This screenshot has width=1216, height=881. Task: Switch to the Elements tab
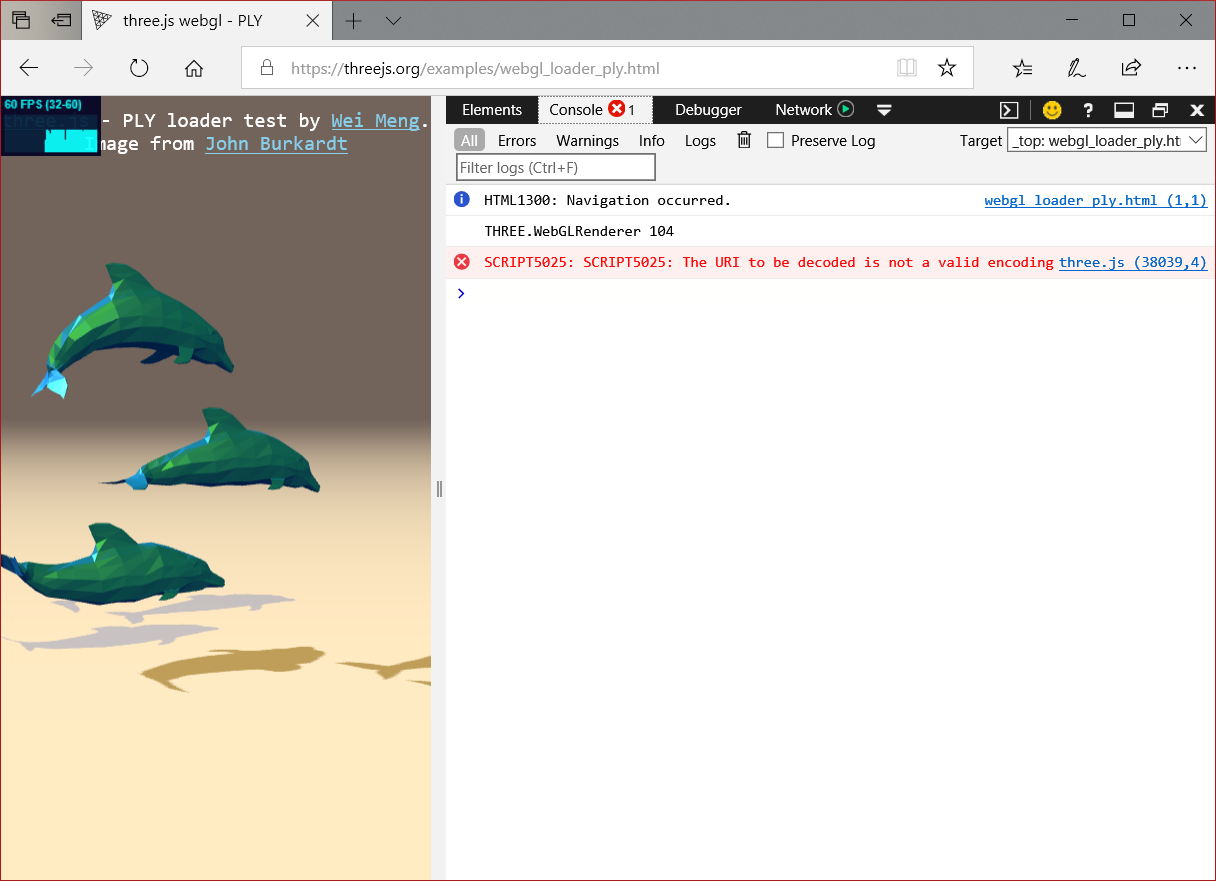pyautogui.click(x=492, y=110)
